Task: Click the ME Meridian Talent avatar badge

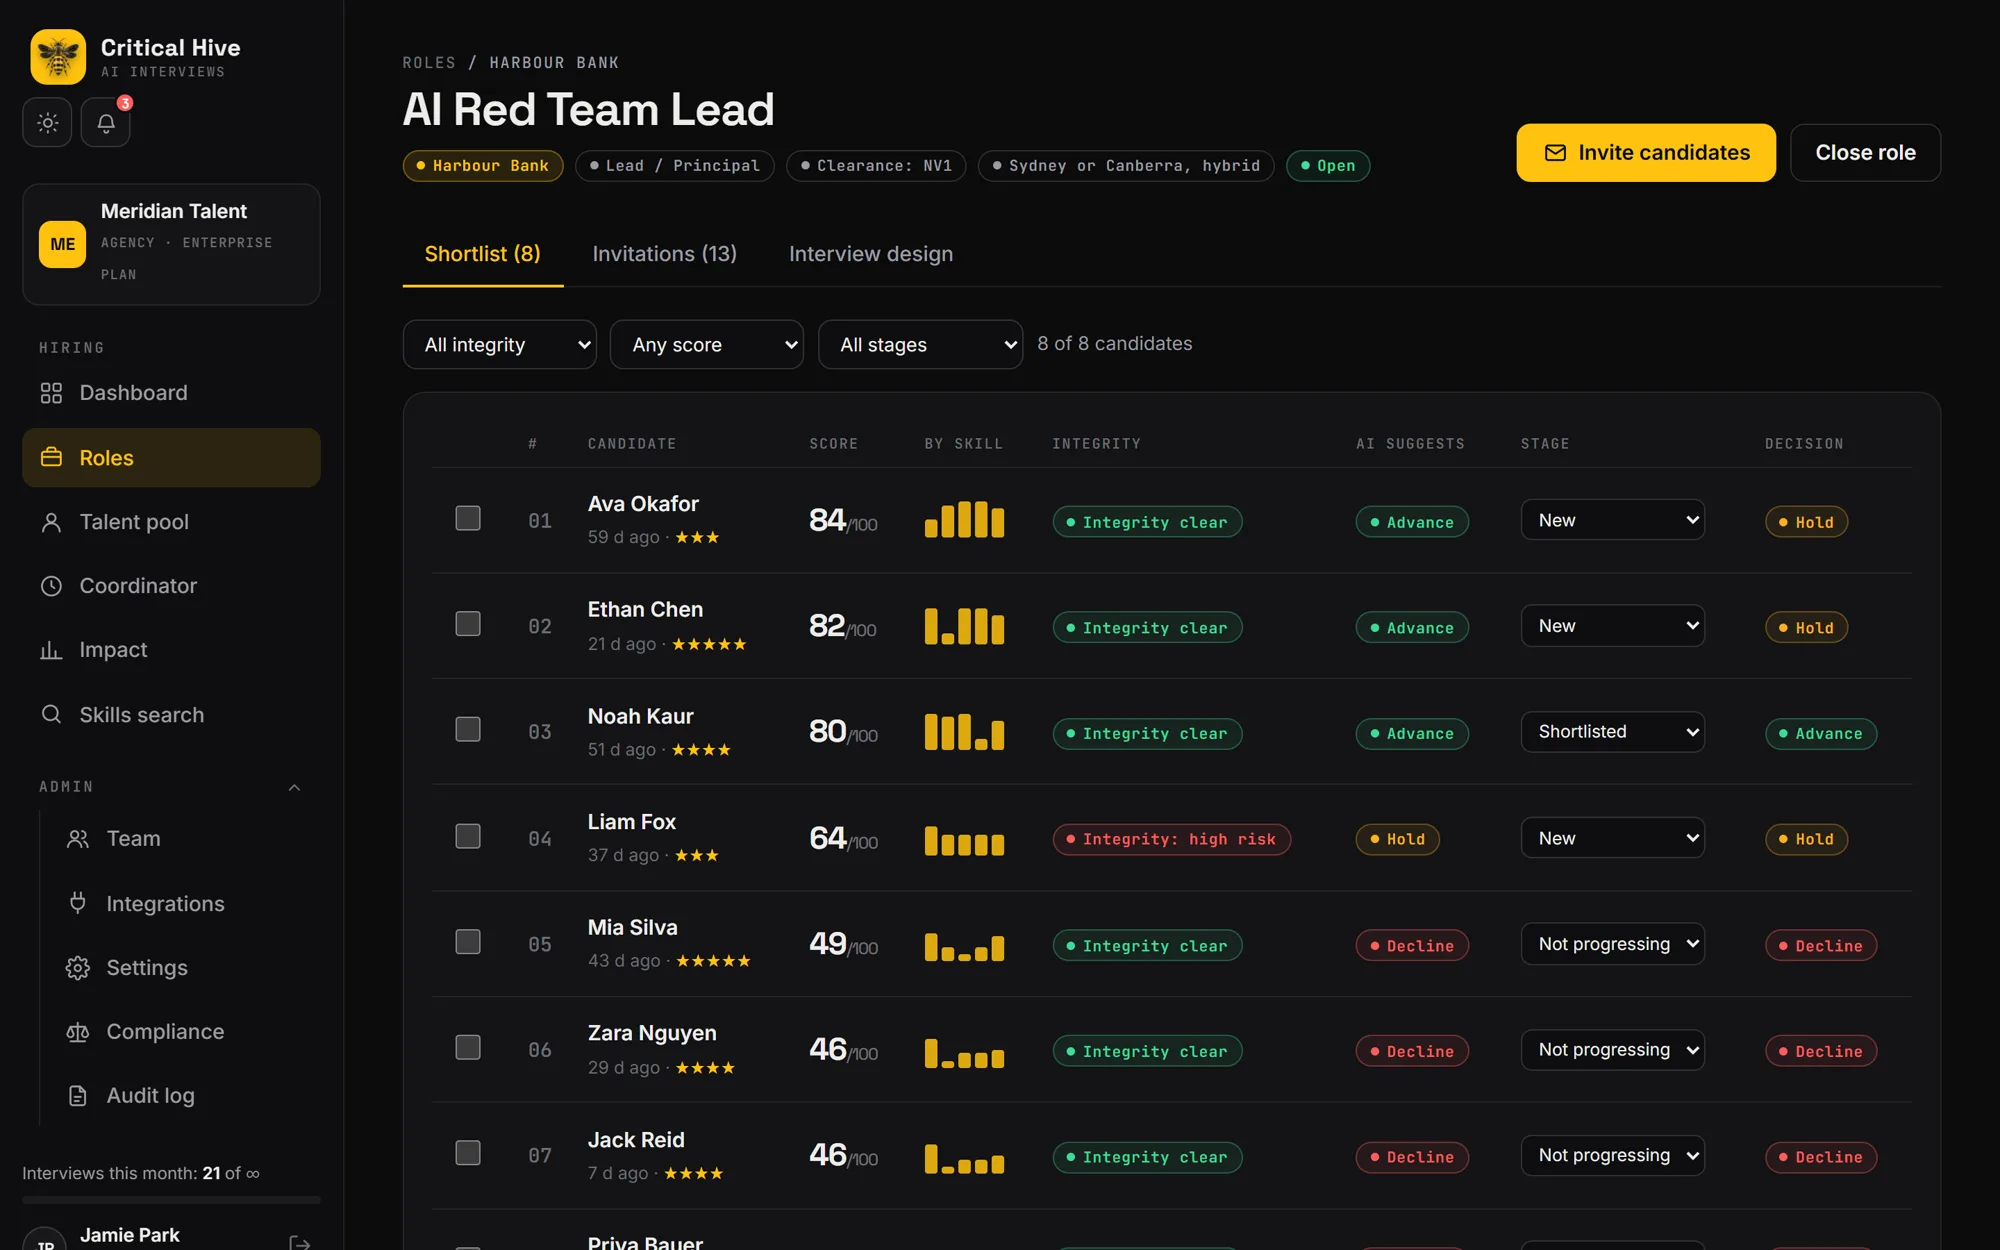Action: 62,244
